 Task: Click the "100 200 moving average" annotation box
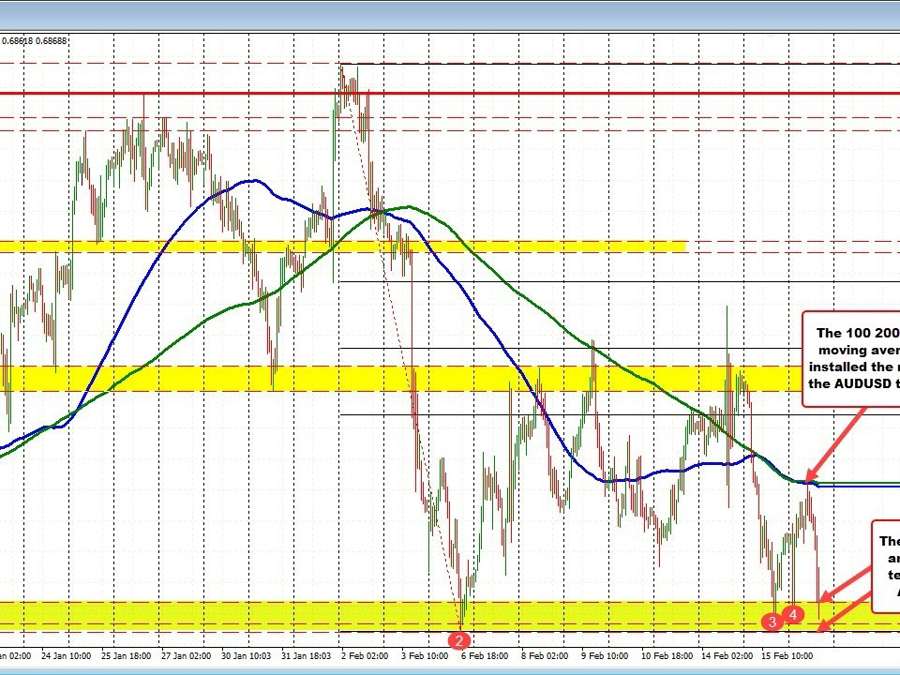click(851, 357)
